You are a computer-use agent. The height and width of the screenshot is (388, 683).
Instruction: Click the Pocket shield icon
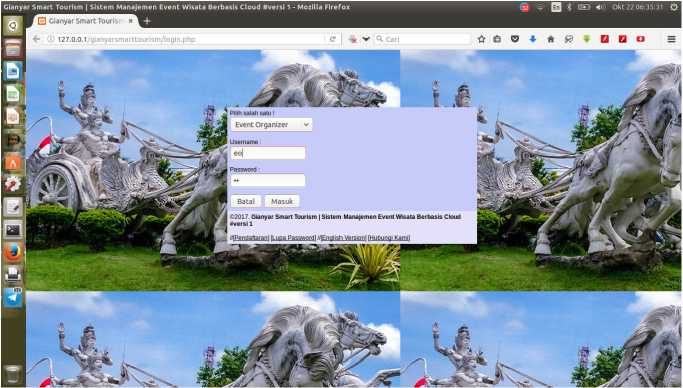(x=515, y=39)
